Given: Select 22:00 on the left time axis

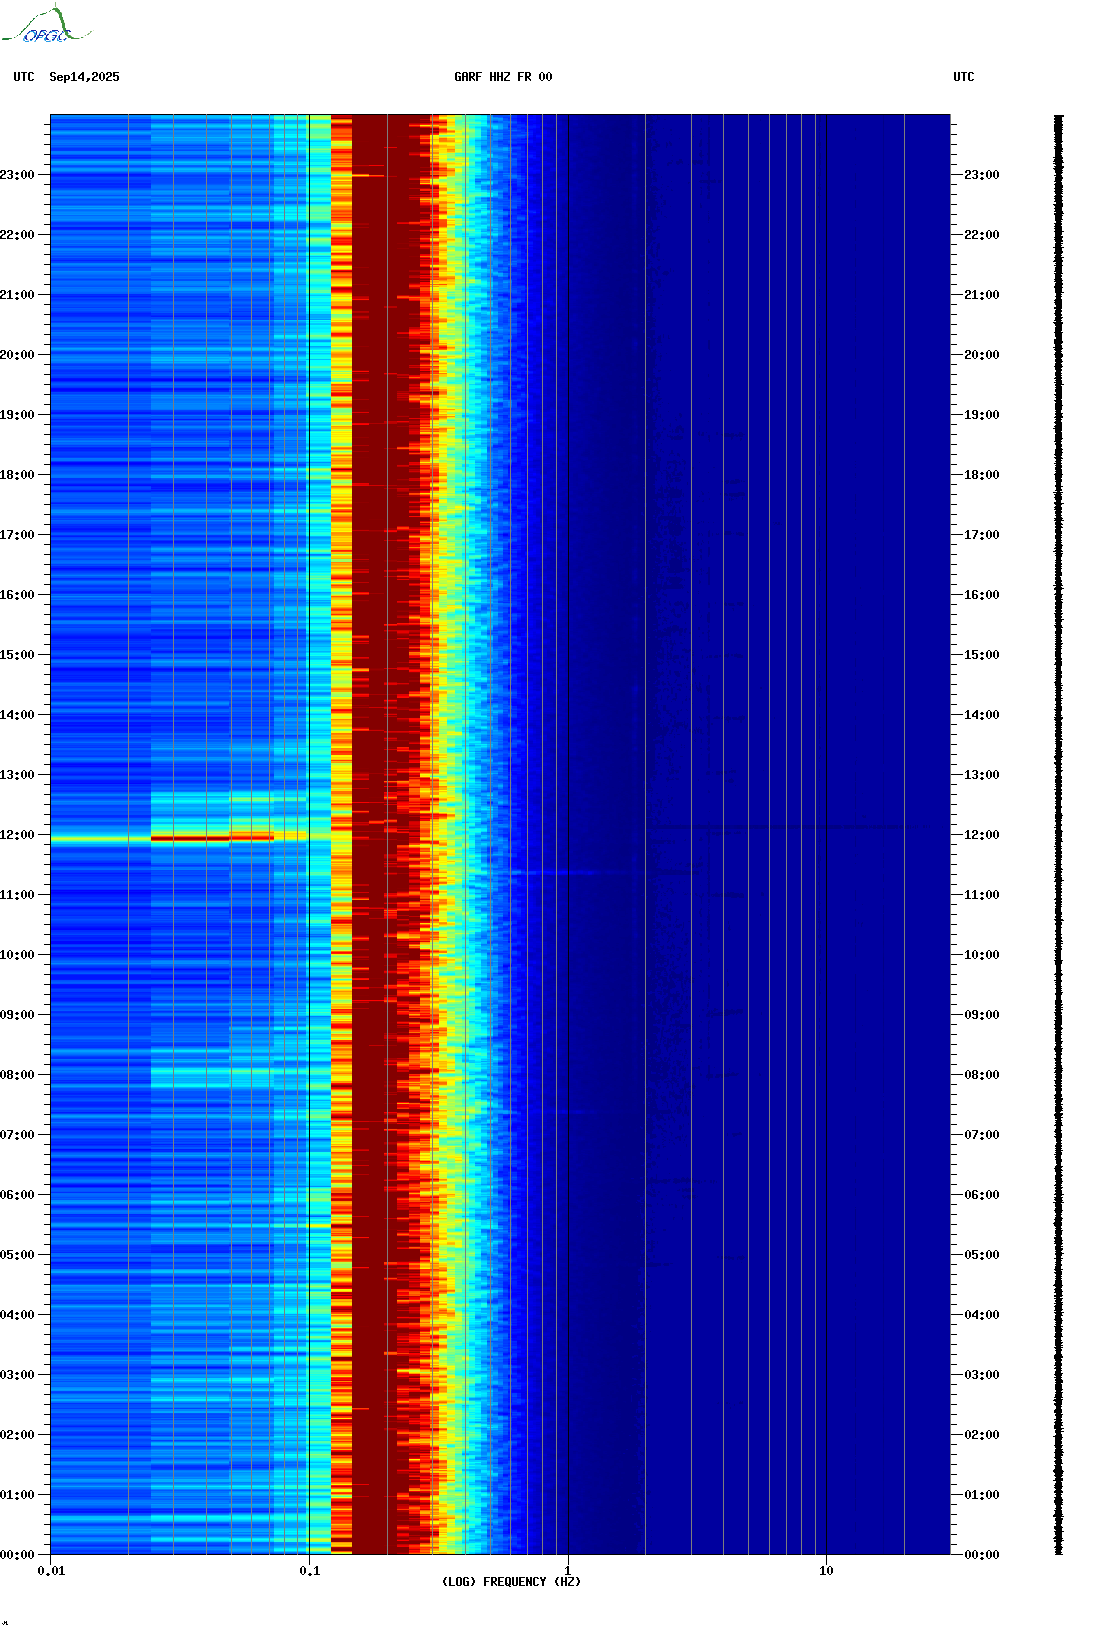Looking at the screenshot, I should pyautogui.click(x=17, y=235).
